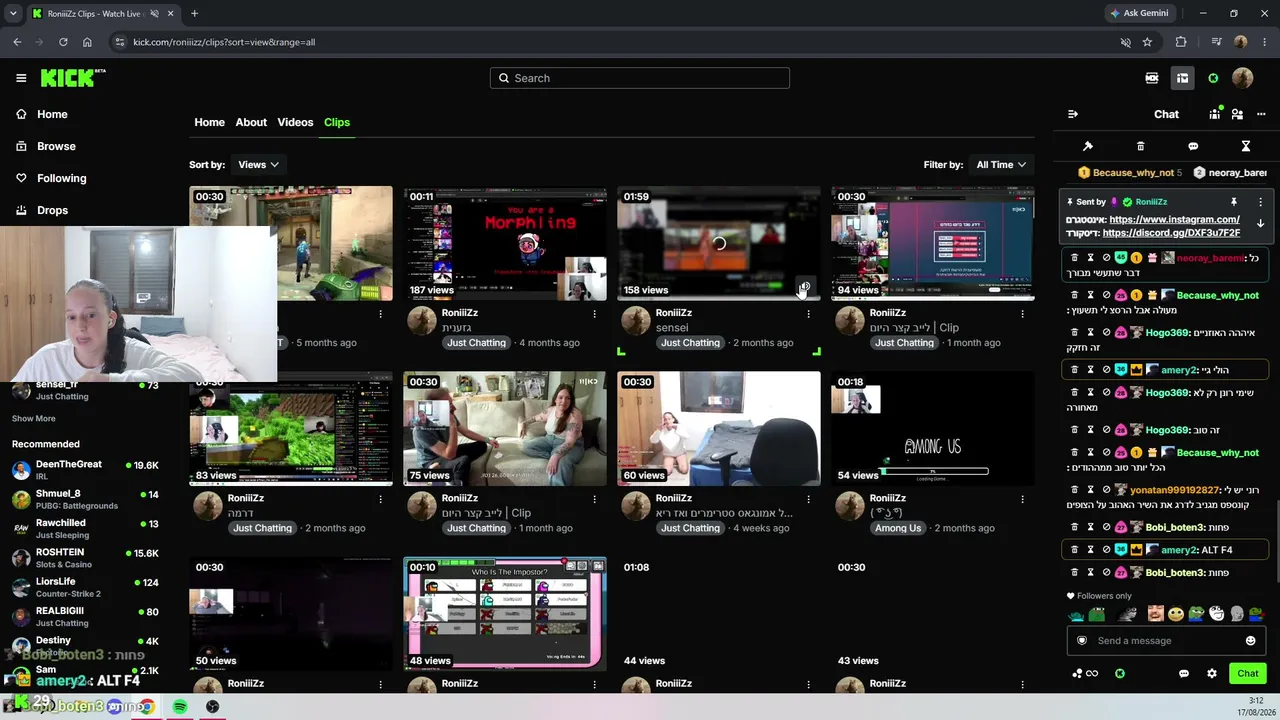This screenshot has width=1280, height=720.
Task: Open the chat more options menu
Action: point(1260,114)
